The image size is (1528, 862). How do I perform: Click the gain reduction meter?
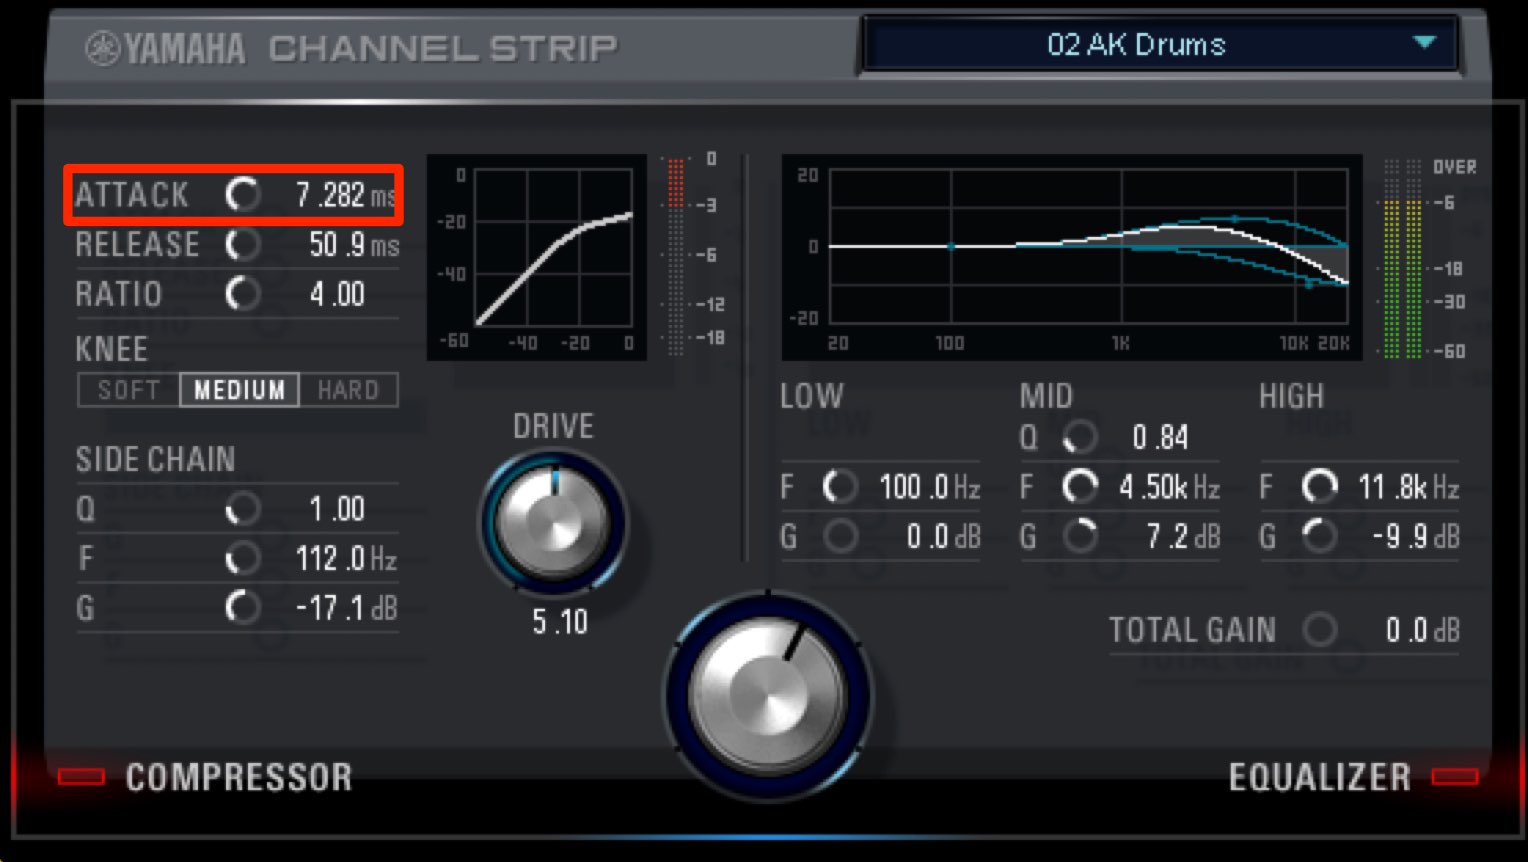(x=676, y=255)
